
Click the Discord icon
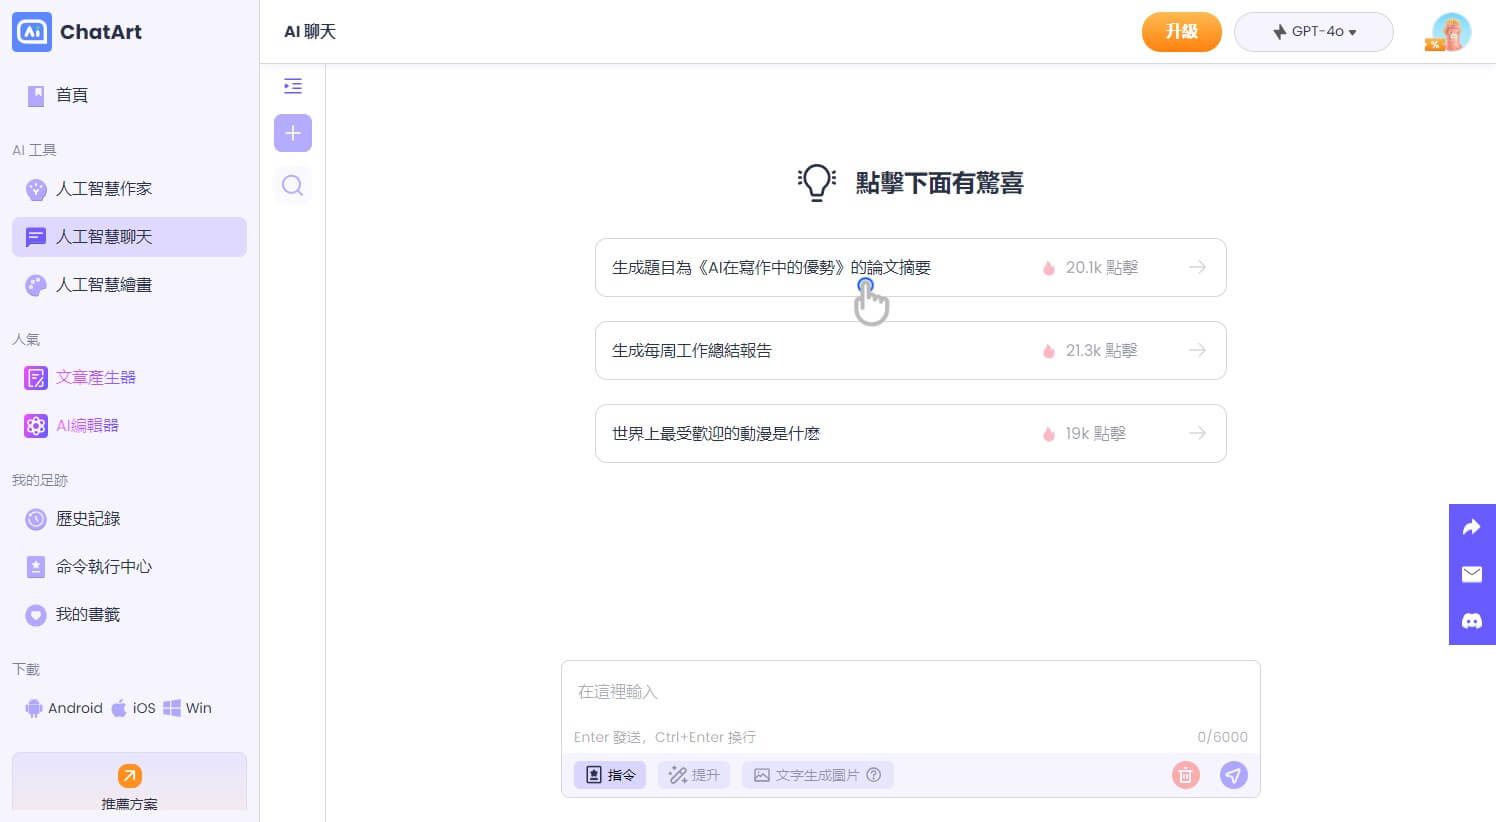[1472, 621]
